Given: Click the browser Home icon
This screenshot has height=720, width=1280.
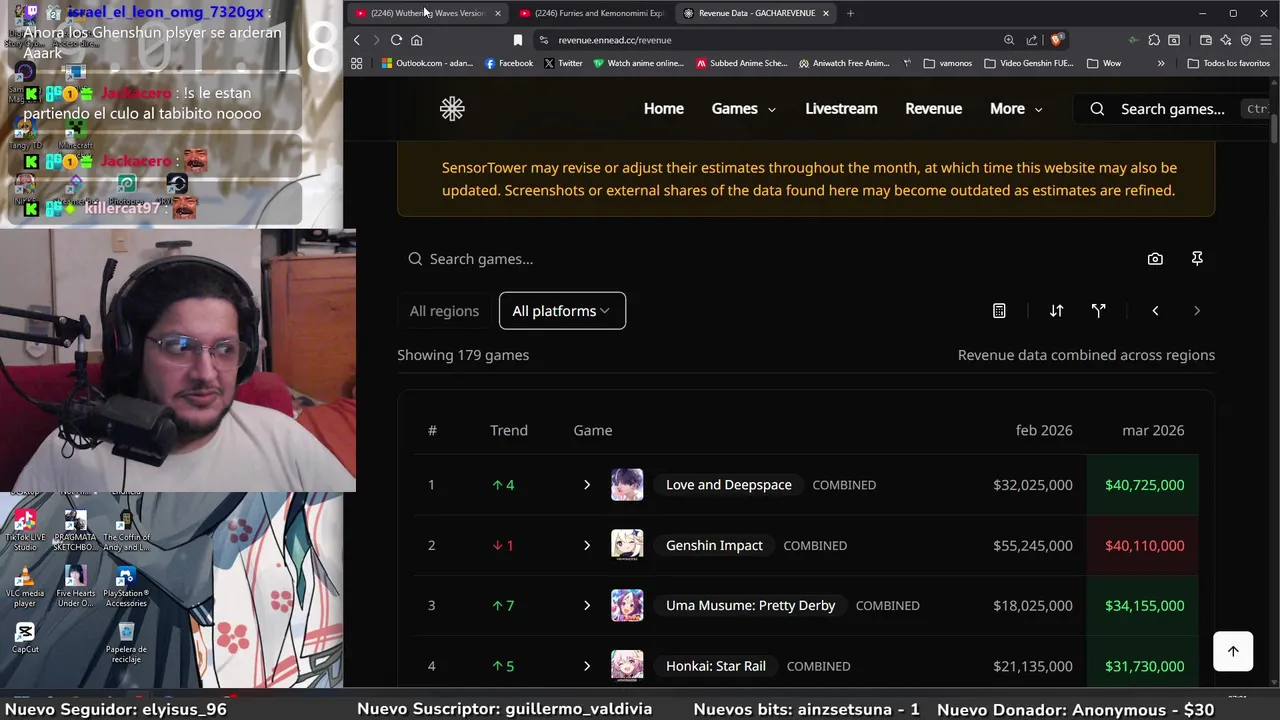Looking at the screenshot, I should point(417,40).
